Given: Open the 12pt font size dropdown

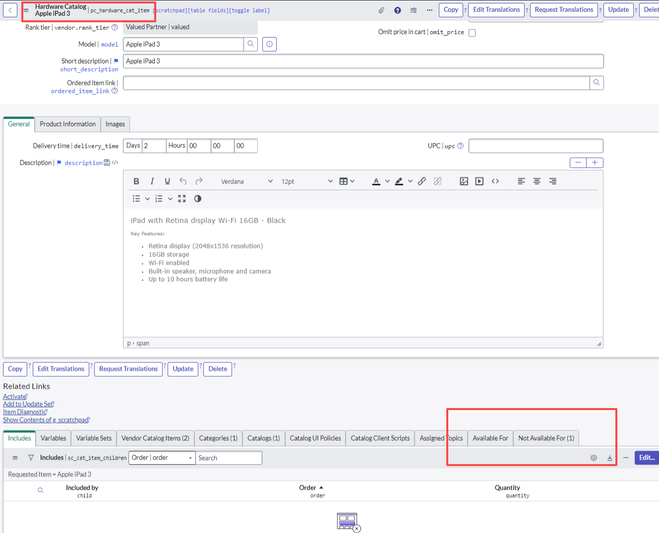Looking at the screenshot, I should click(307, 181).
